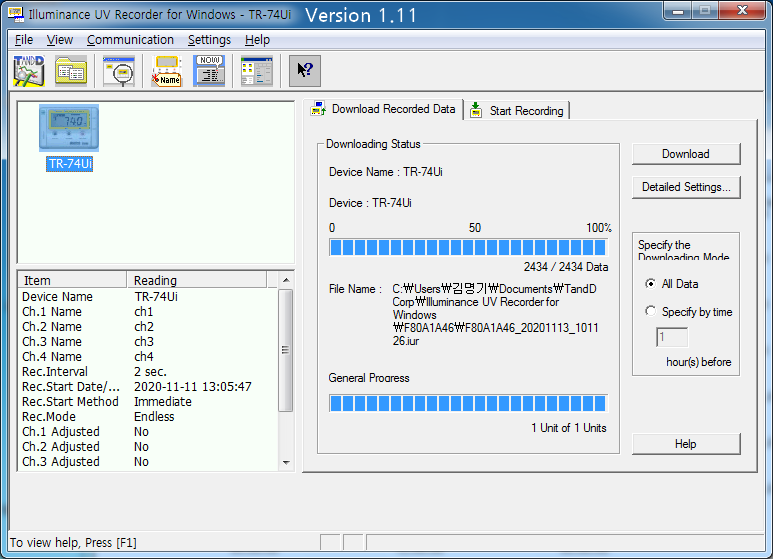
Task: Click the hours before input field
Action: 672,338
